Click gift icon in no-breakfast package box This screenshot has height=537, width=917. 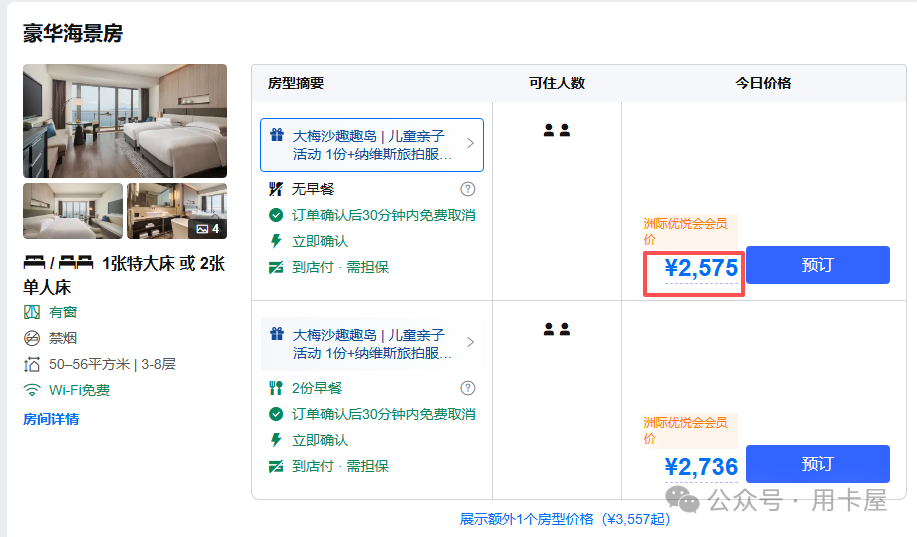[277, 135]
